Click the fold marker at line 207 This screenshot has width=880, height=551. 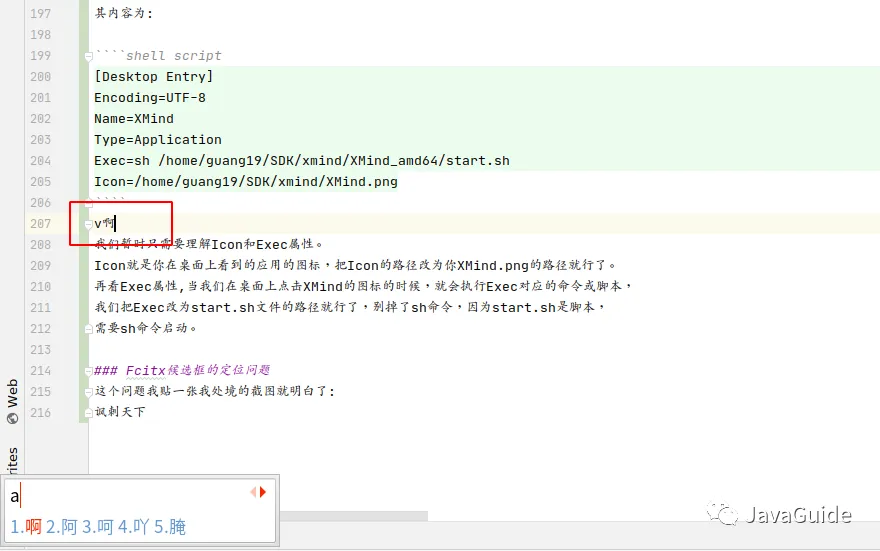pos(89,224)
